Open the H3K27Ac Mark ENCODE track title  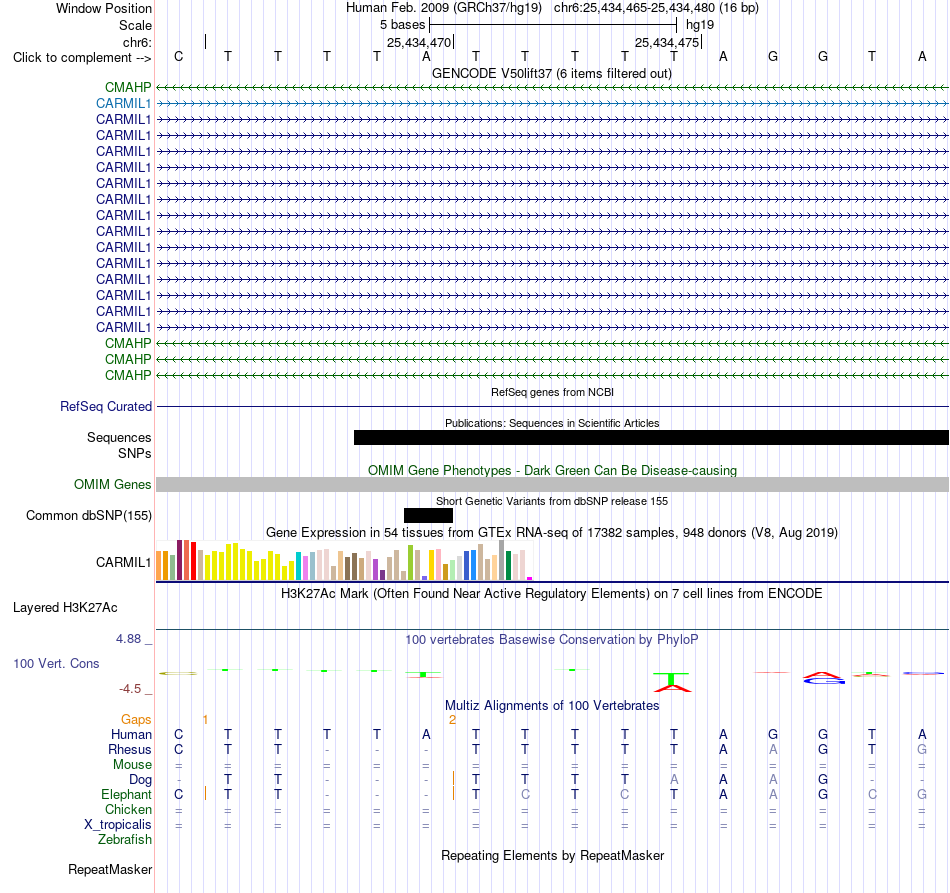tap(551, 594)
